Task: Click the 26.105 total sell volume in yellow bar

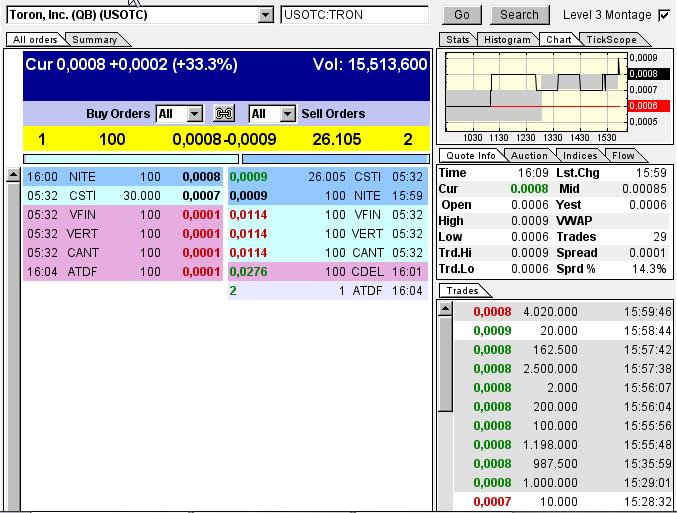Action: (337, 139)
